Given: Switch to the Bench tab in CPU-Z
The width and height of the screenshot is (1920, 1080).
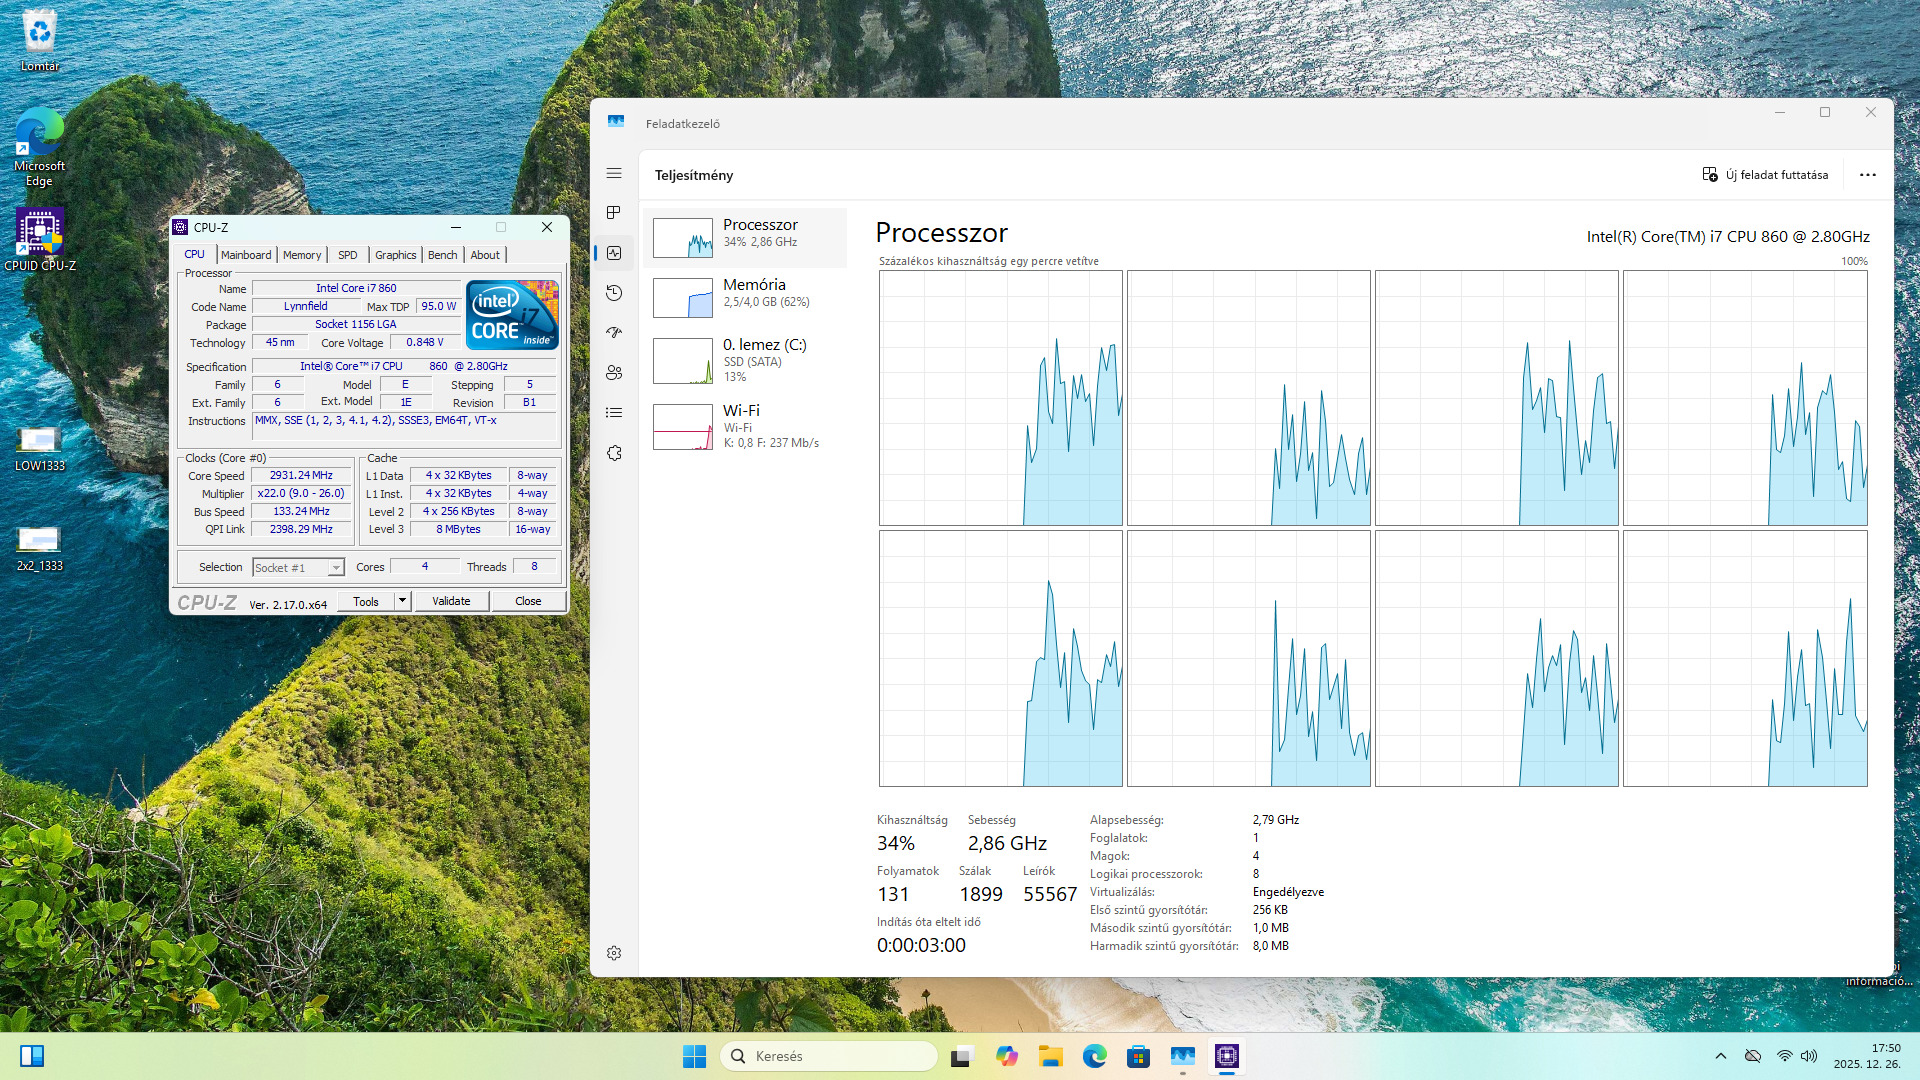Looking at the screenshot, I should tap(442, 255).
